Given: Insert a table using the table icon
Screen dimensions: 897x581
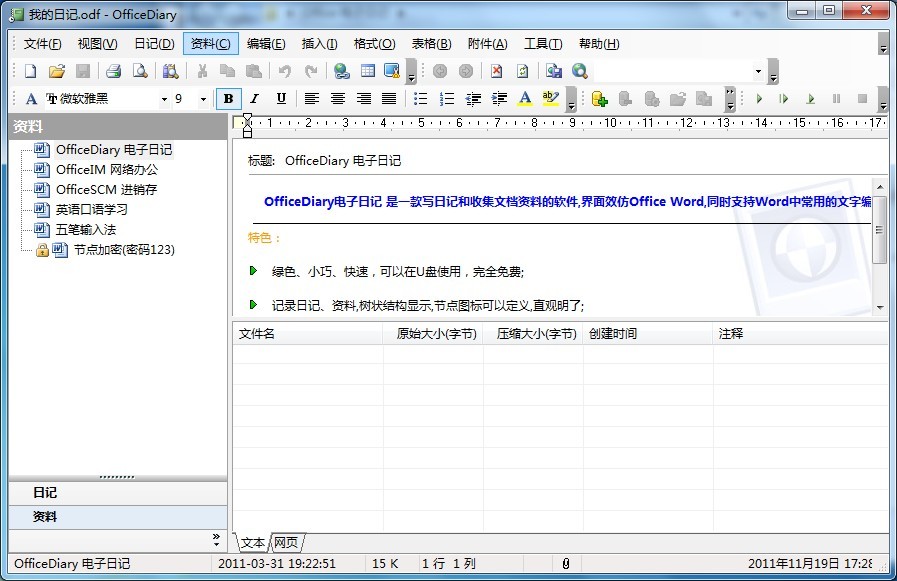Looking at the screenshot, I should pyautogui.click(x=368, y=71).
